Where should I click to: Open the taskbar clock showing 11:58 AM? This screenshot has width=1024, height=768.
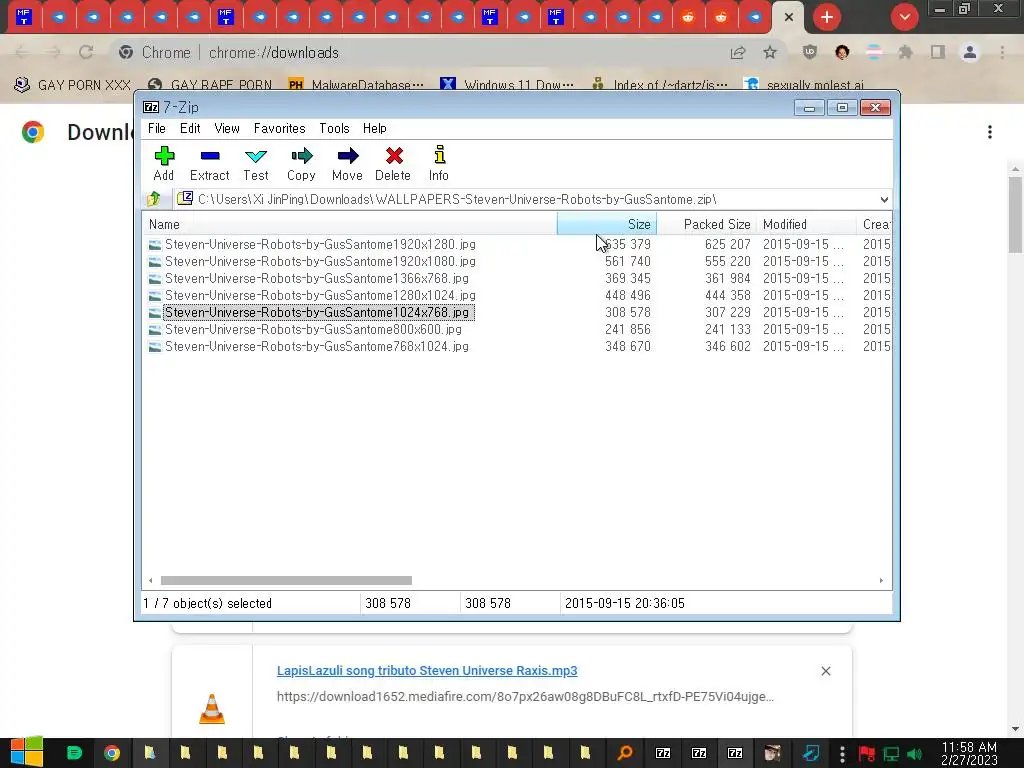point(969,753)
